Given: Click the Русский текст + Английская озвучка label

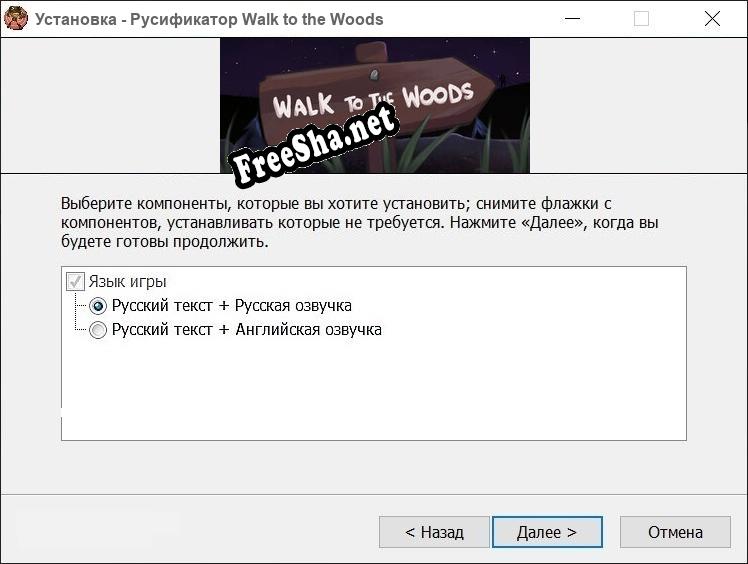Looking at the screenshot, I should [x=246, y=330].
